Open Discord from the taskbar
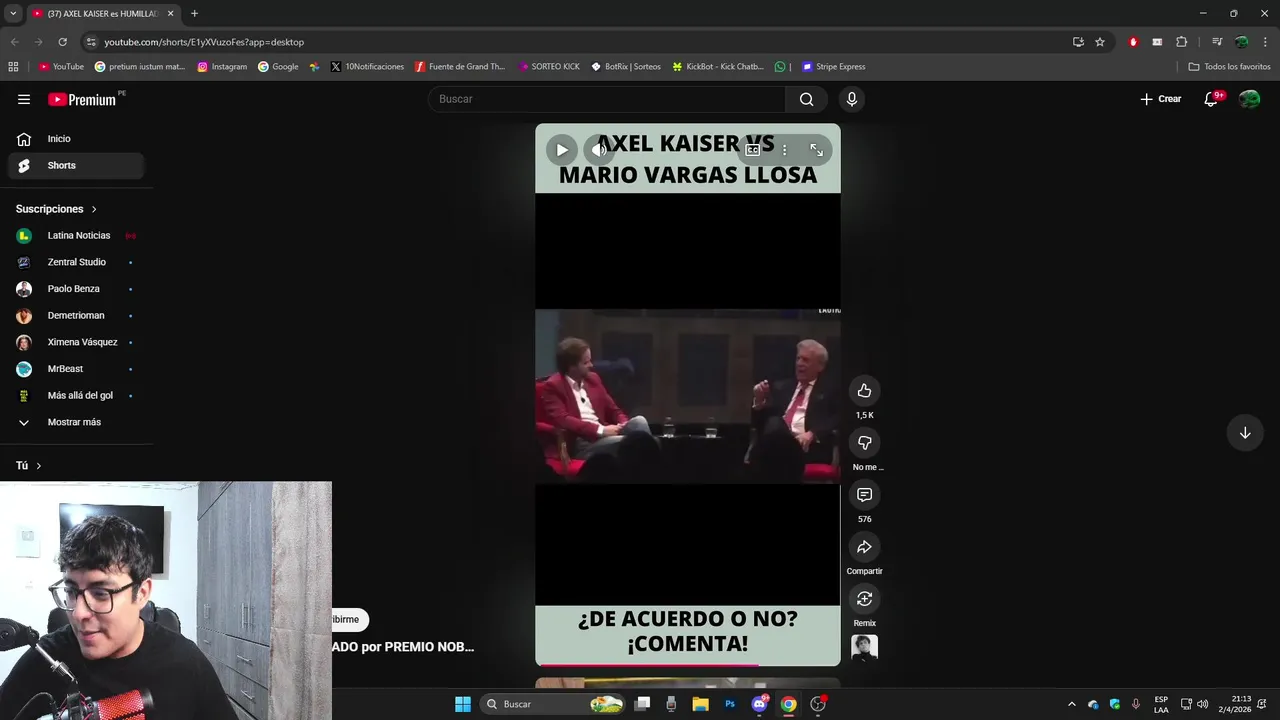Image resolution: width=1280 pixels, height=720 pixels. (x=759, y=704)
